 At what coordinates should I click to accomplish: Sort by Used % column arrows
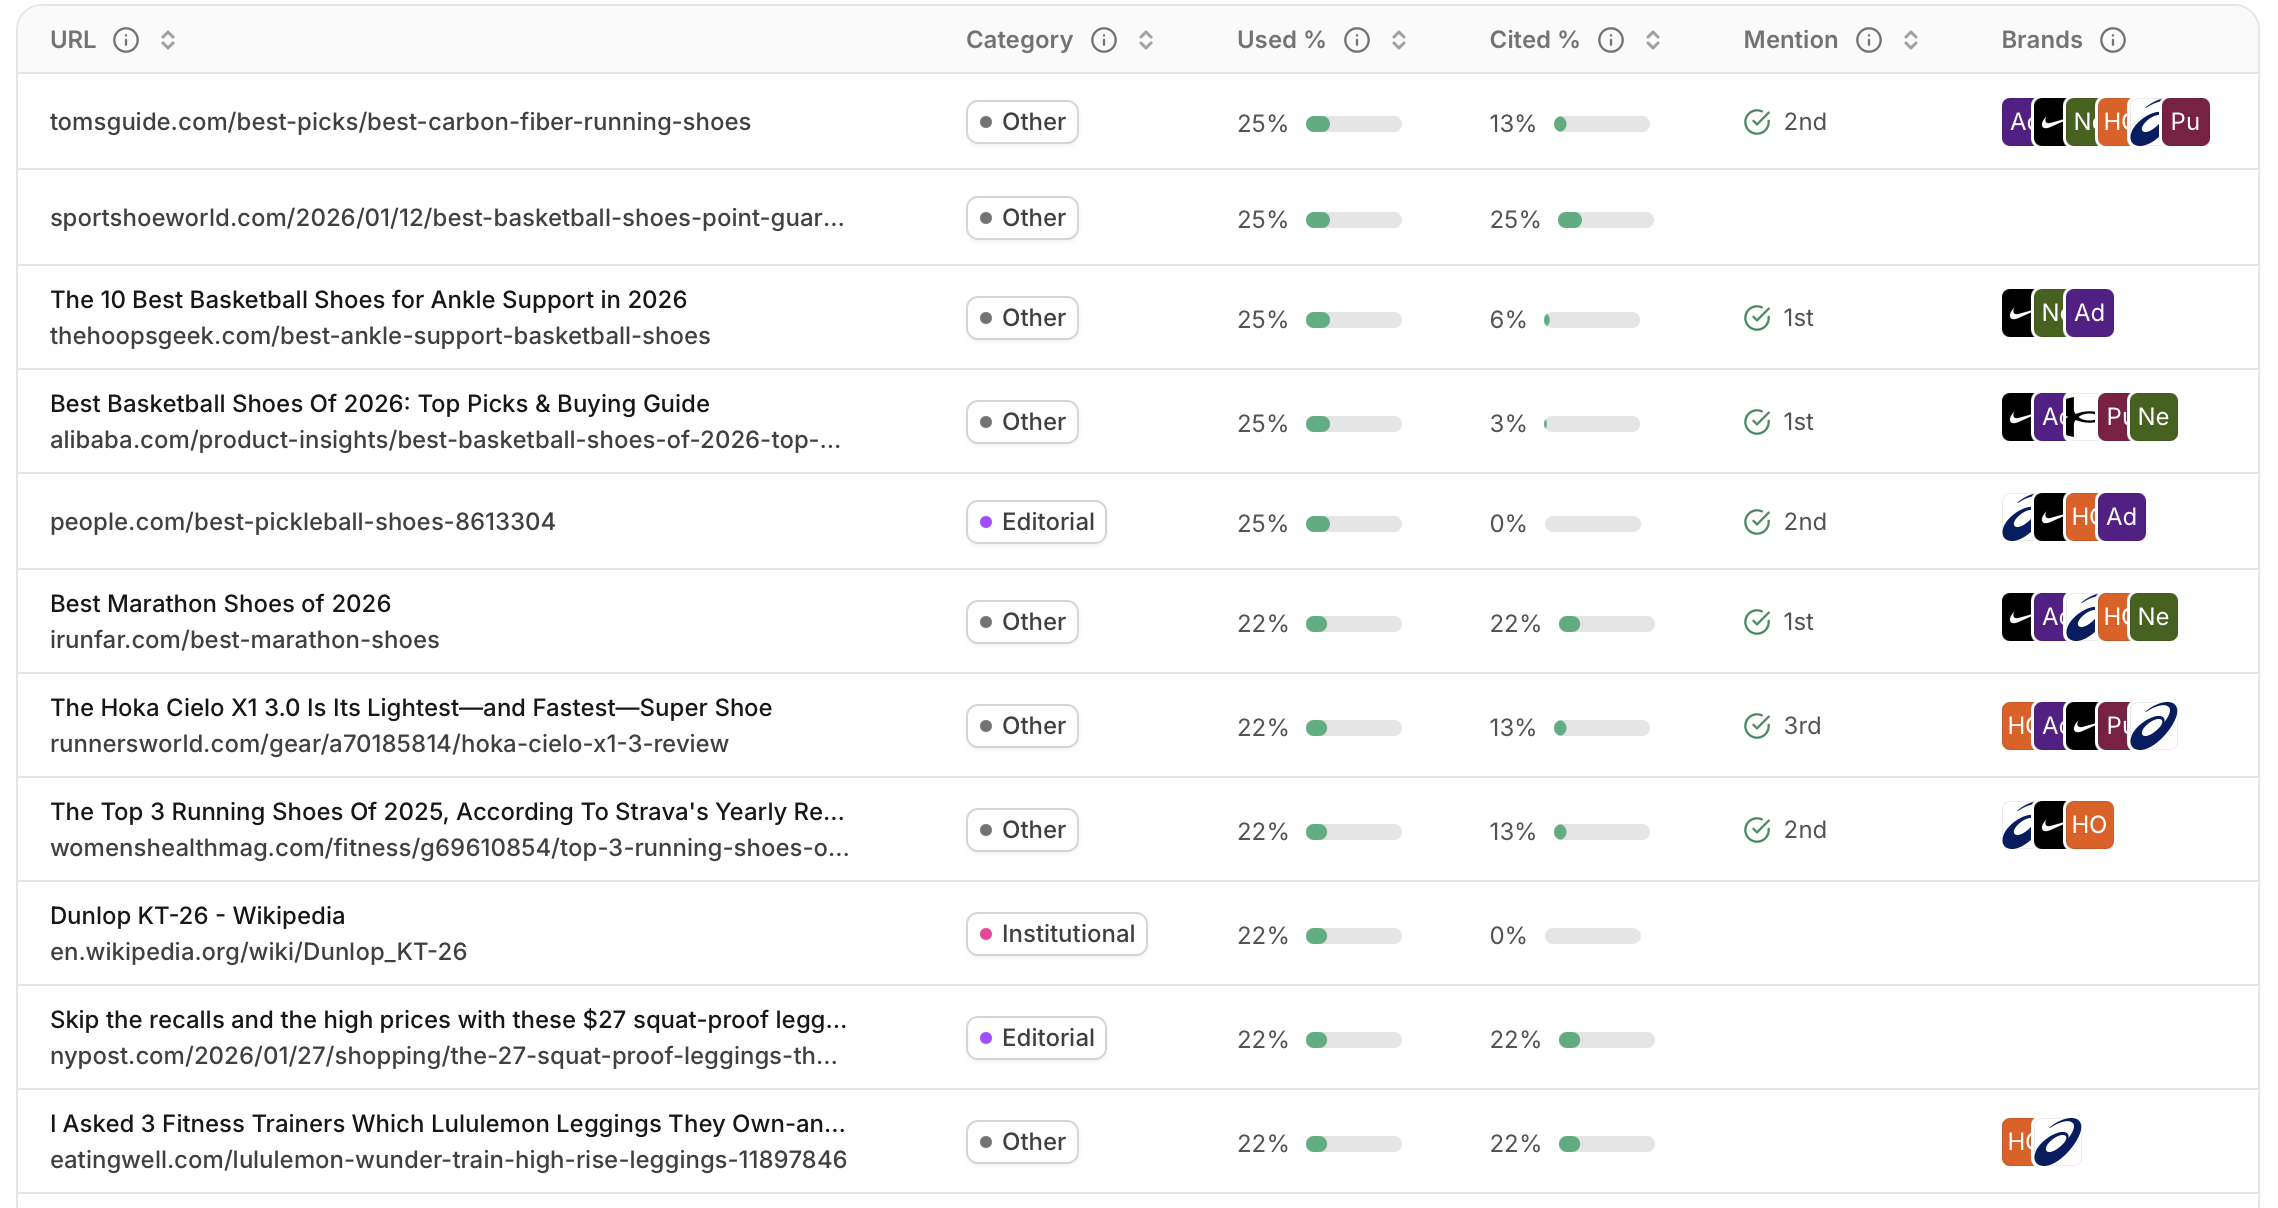1399,40
